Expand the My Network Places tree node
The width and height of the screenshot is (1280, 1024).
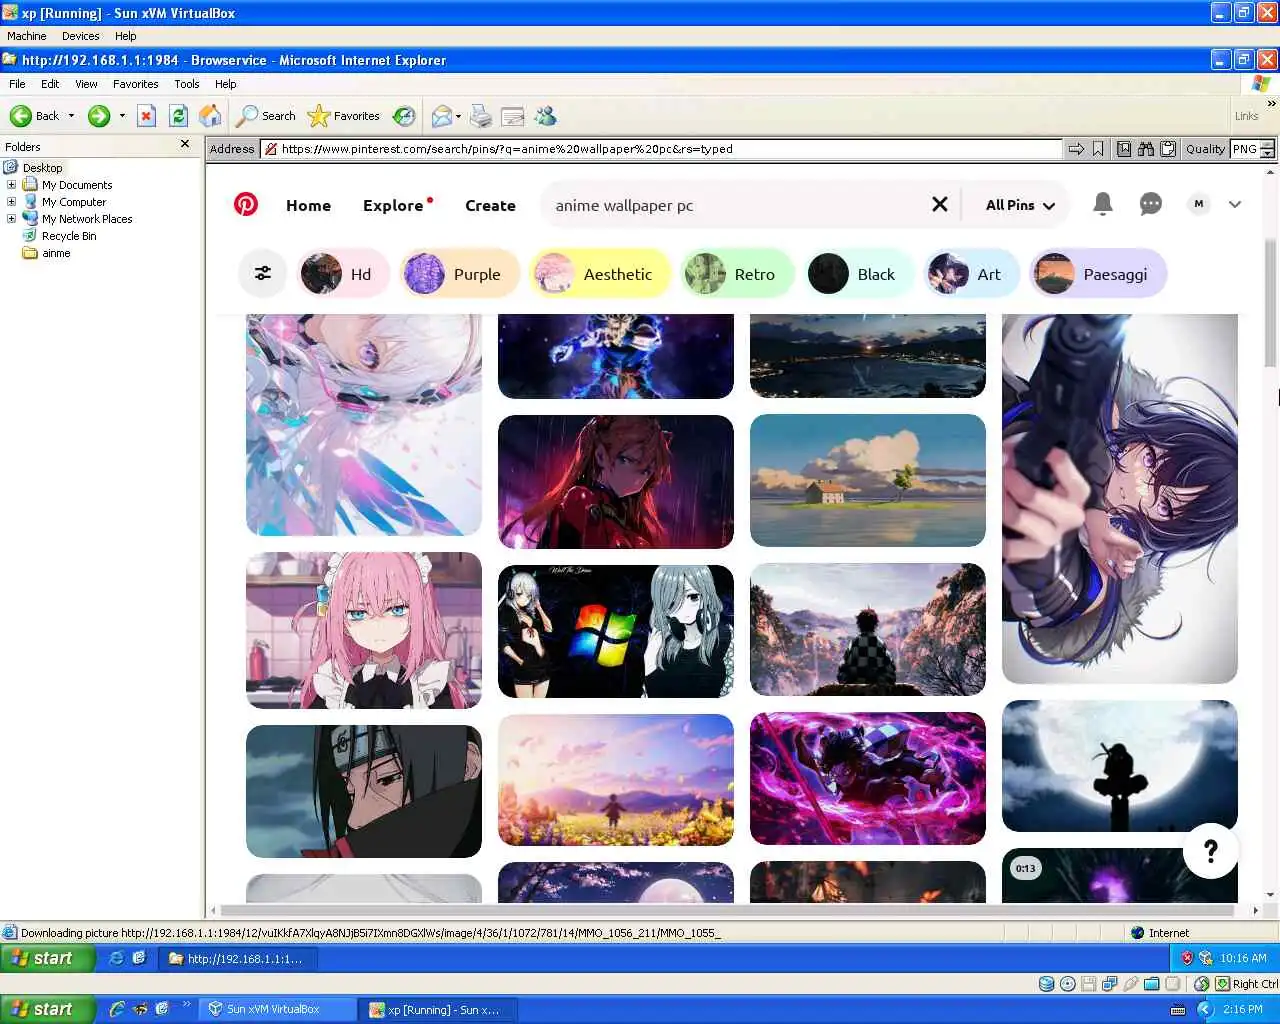pyautogui.click(x=11, y=219)
